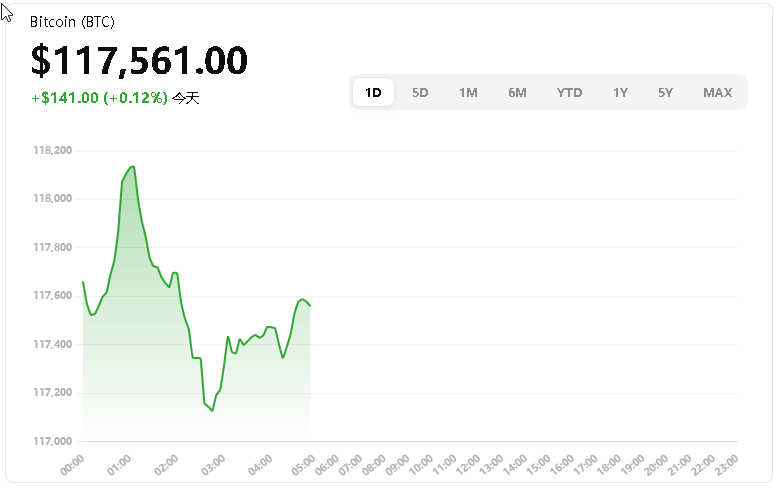Click the green +$141.00 (+0.12%) change

(x=99, y=98)
